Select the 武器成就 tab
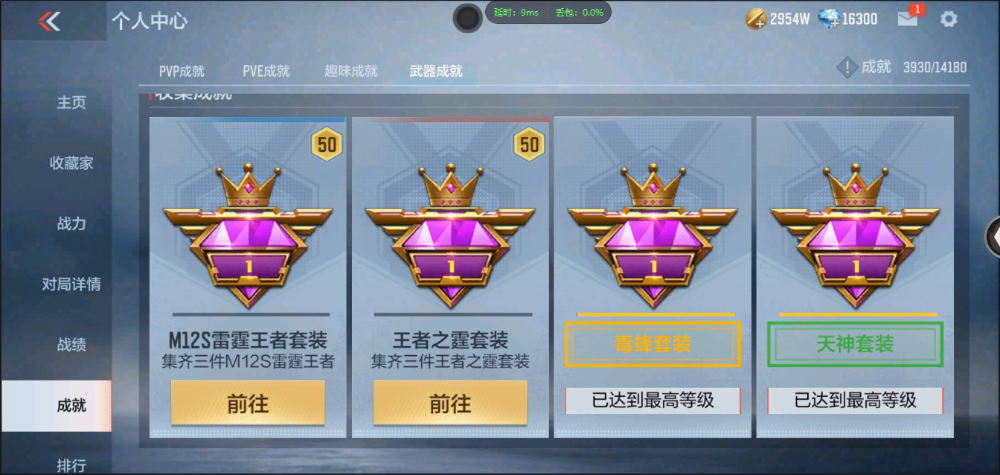This screenshot has height=475, width=1000. 436,71
